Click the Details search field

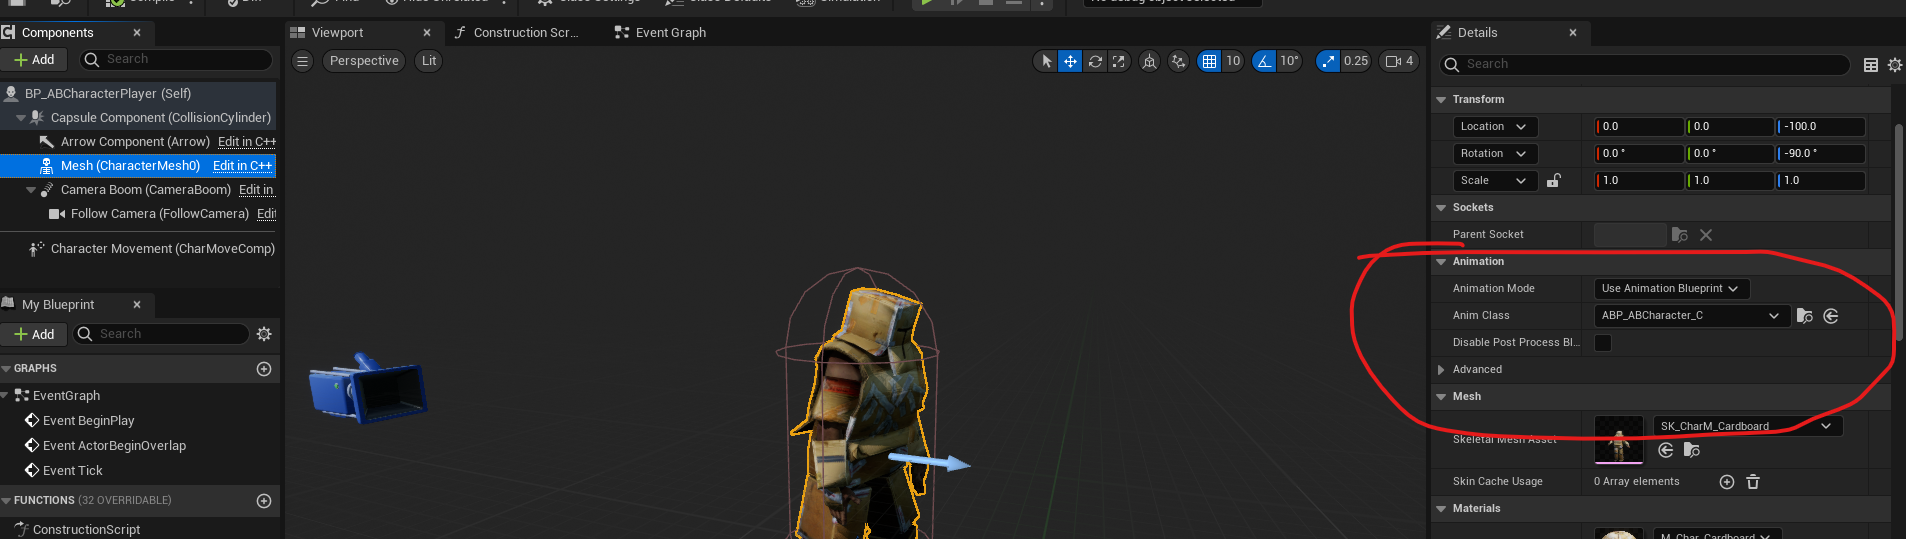click(1645, 65)
